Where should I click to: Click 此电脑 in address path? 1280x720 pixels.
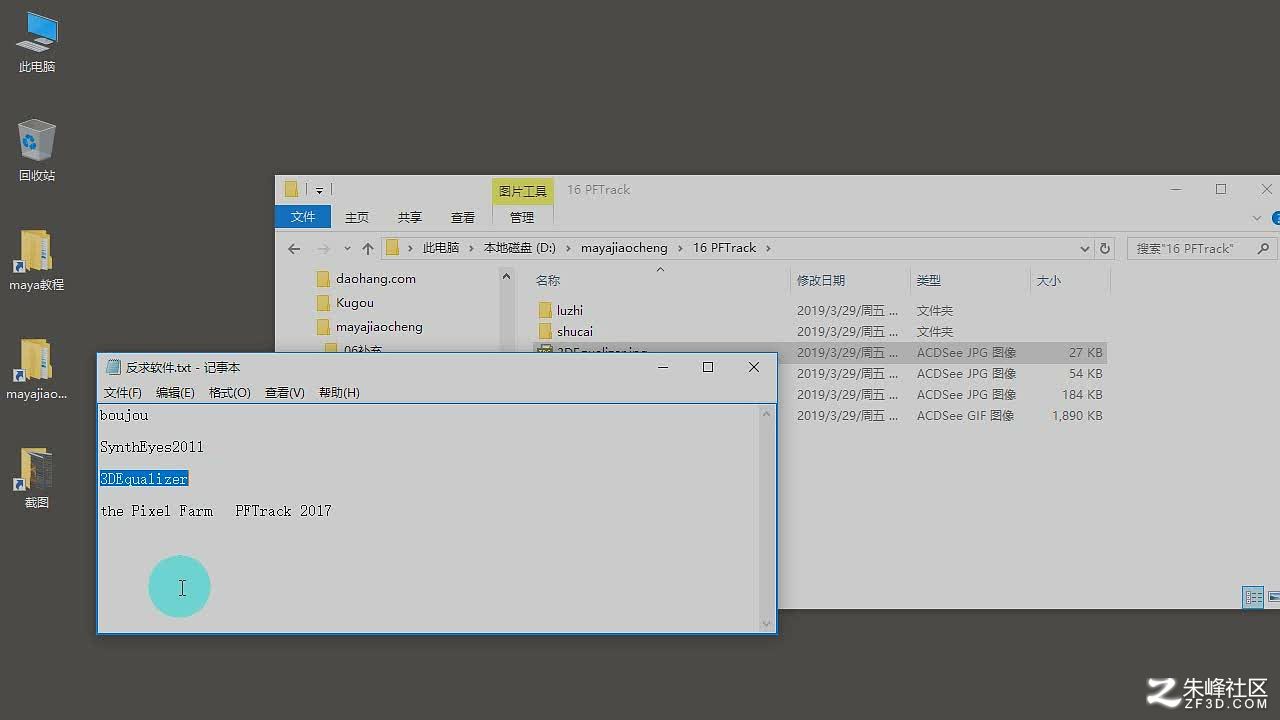tap(441, 248)
